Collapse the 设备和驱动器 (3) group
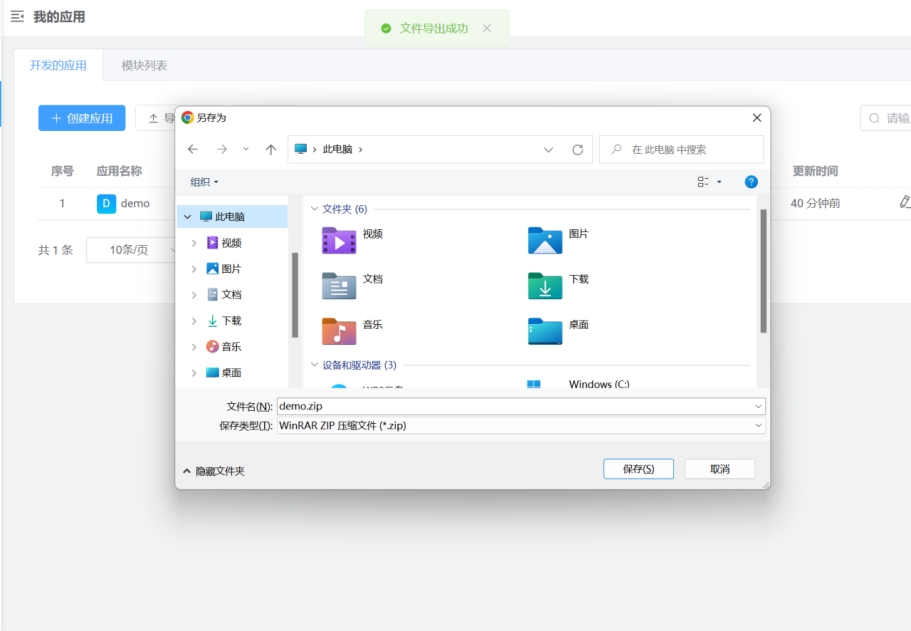This screenshot has width=911, height=631. (x=314, y=365)
